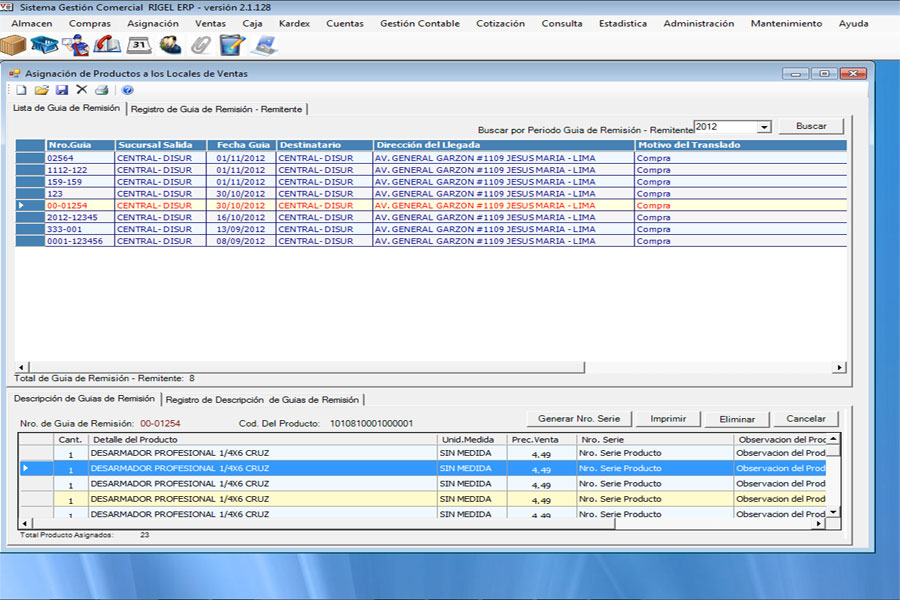The image size is (900, 600).
Task: Click the Generar Nro. Serie button
Action: 579,419
